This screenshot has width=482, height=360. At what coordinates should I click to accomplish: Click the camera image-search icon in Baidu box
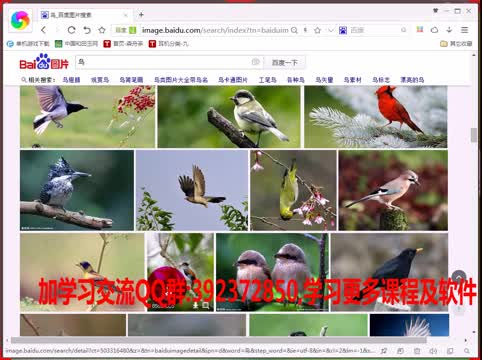coord(256,62)
